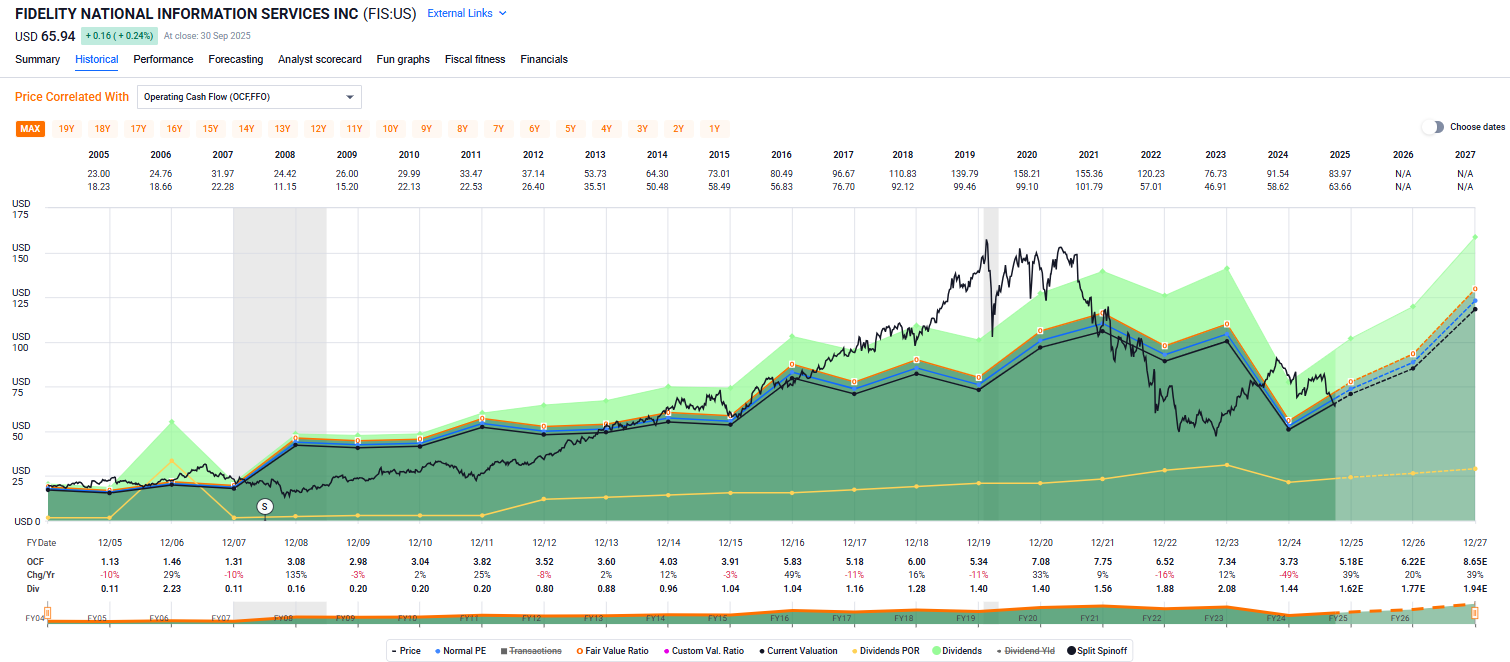Click the right handle of range navigator

[x=1475, y=613]
